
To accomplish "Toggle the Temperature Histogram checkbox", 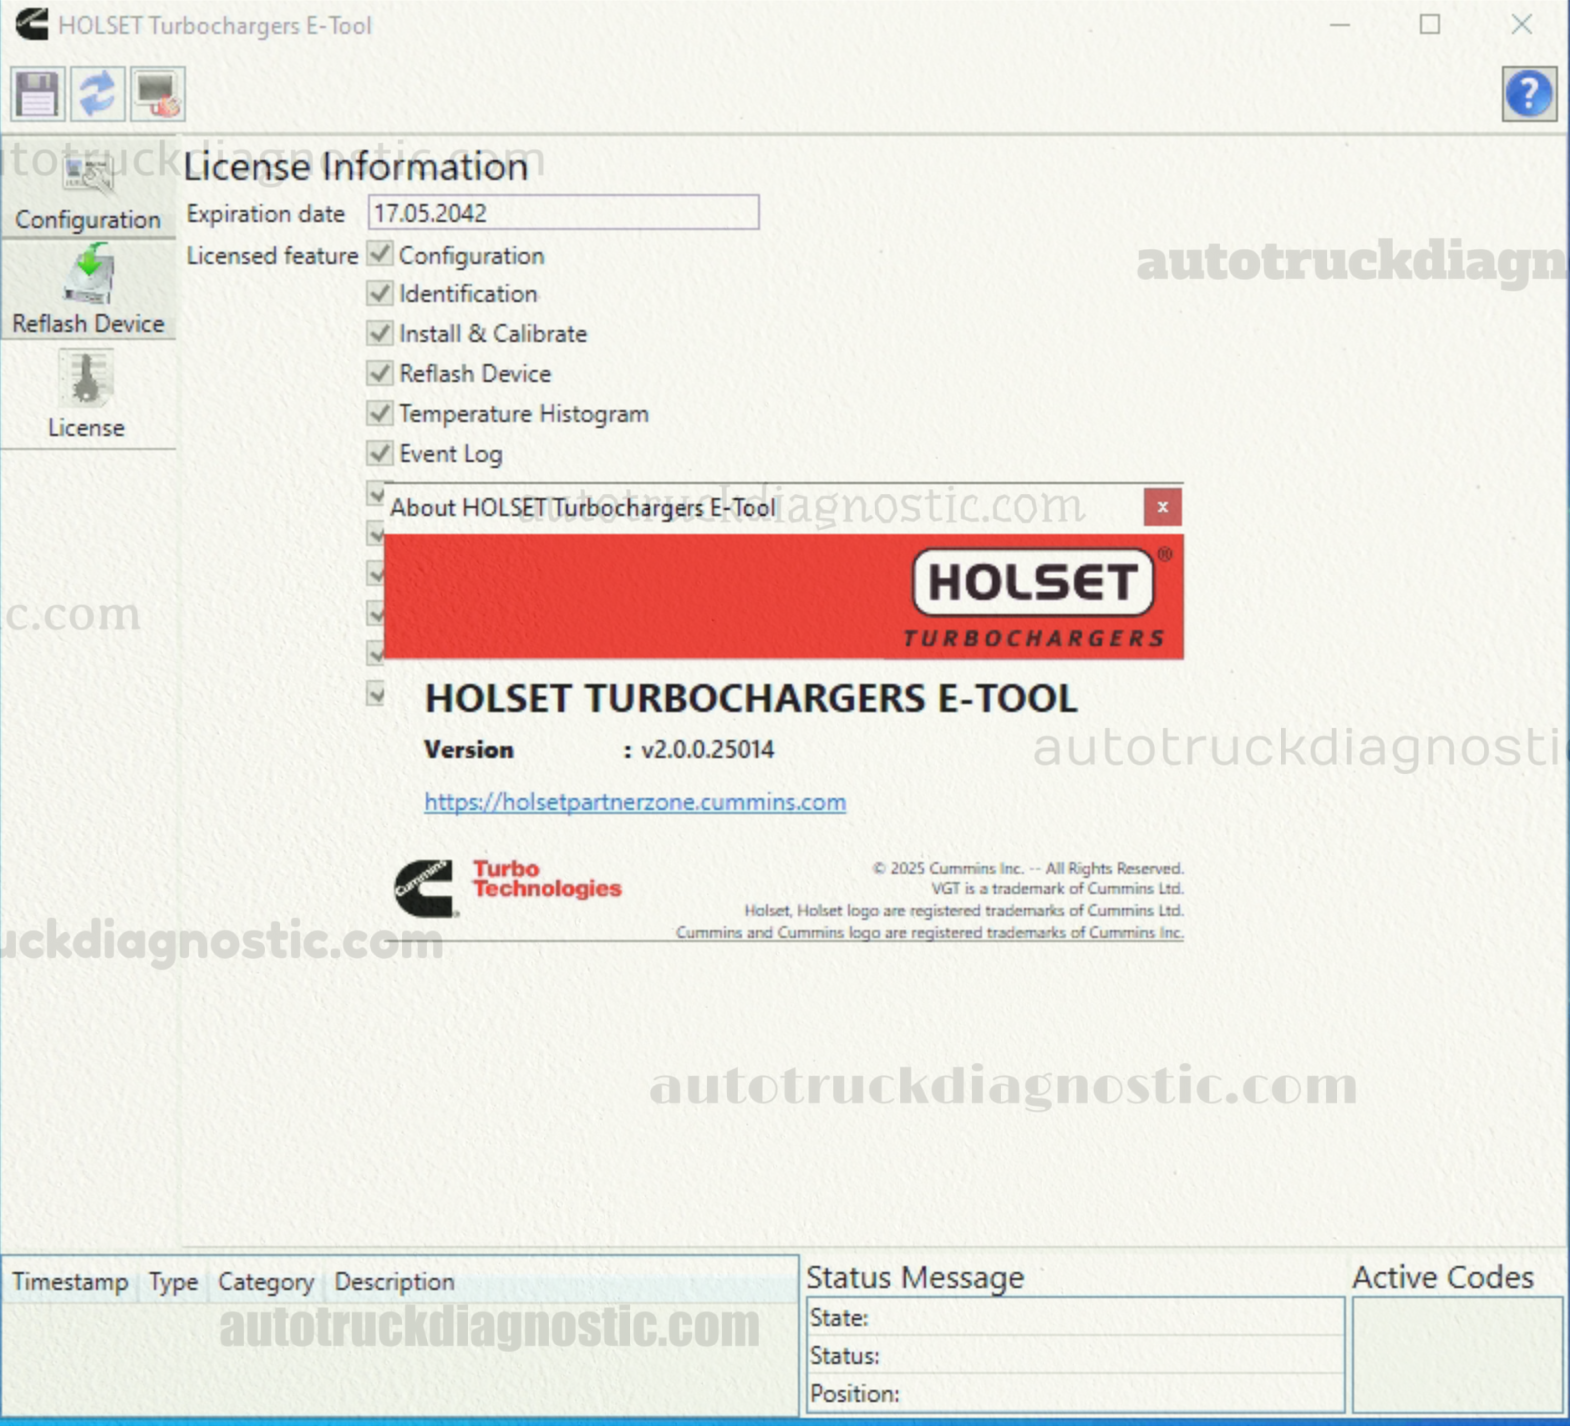I will pyautogui.click(x=380, y=413).
